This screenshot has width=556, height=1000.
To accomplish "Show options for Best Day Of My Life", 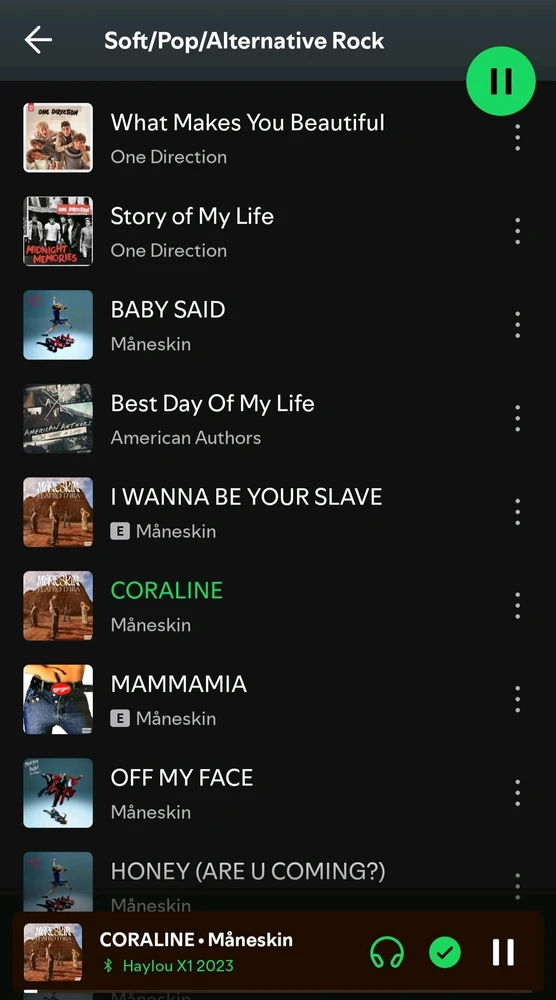I will [517, 418].
